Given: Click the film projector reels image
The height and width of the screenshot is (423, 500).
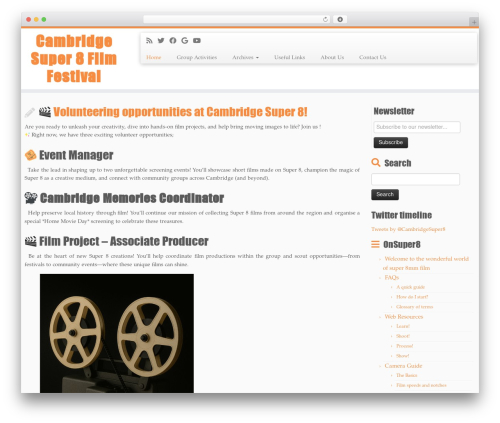Looking at the screenshot, I should 117,333.
